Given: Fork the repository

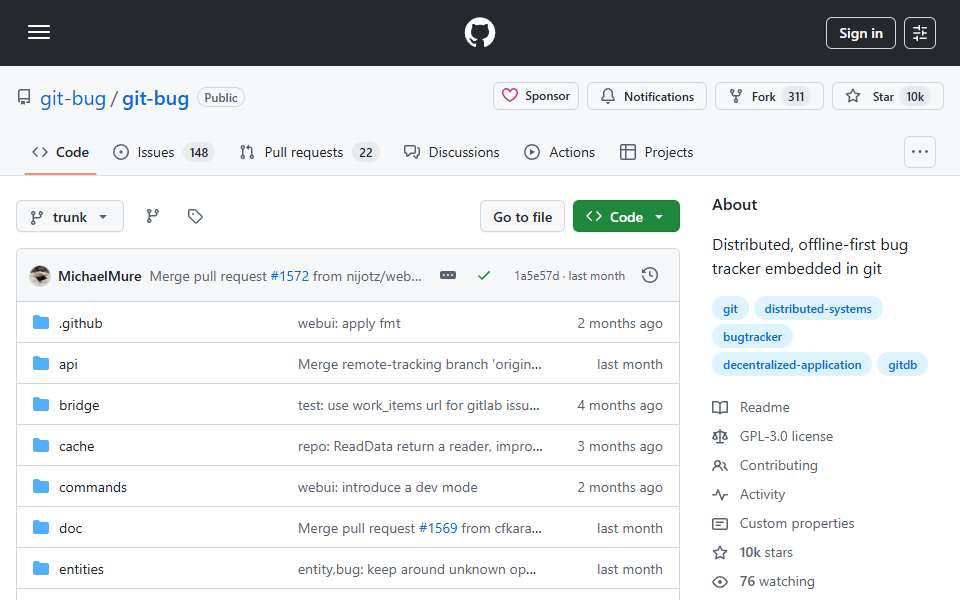Looking at the screenshot, I should [769, 96].
